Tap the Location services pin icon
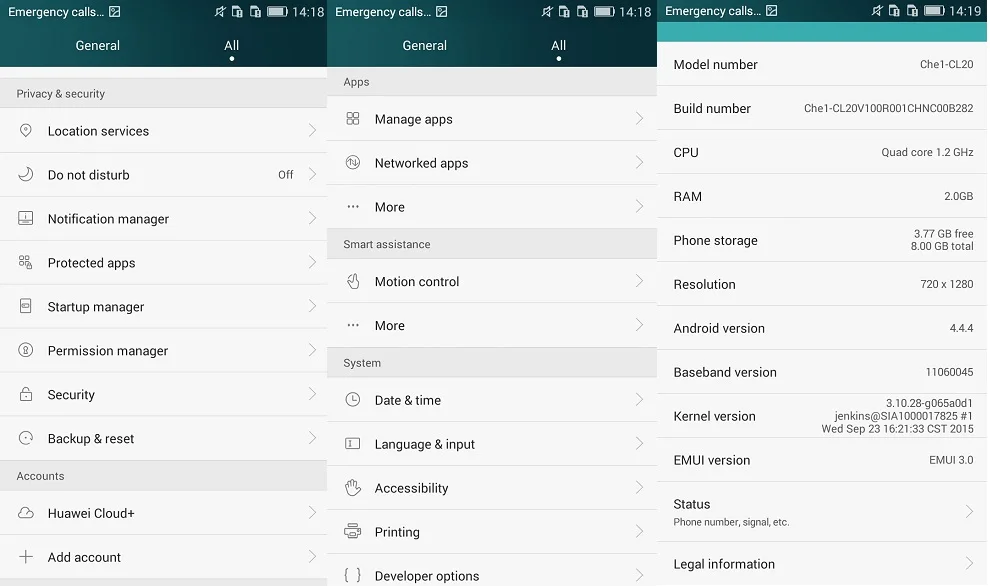Screen dimensions: 990x586 click(x=26, y=131)
